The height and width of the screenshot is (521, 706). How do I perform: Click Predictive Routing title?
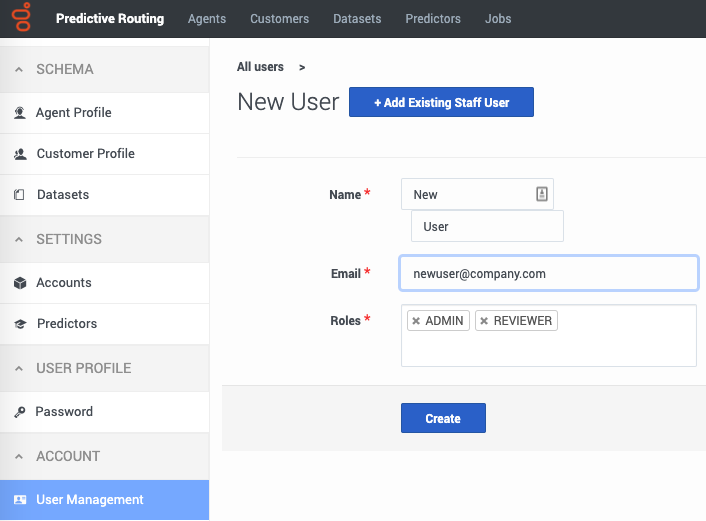pos(110,18)
